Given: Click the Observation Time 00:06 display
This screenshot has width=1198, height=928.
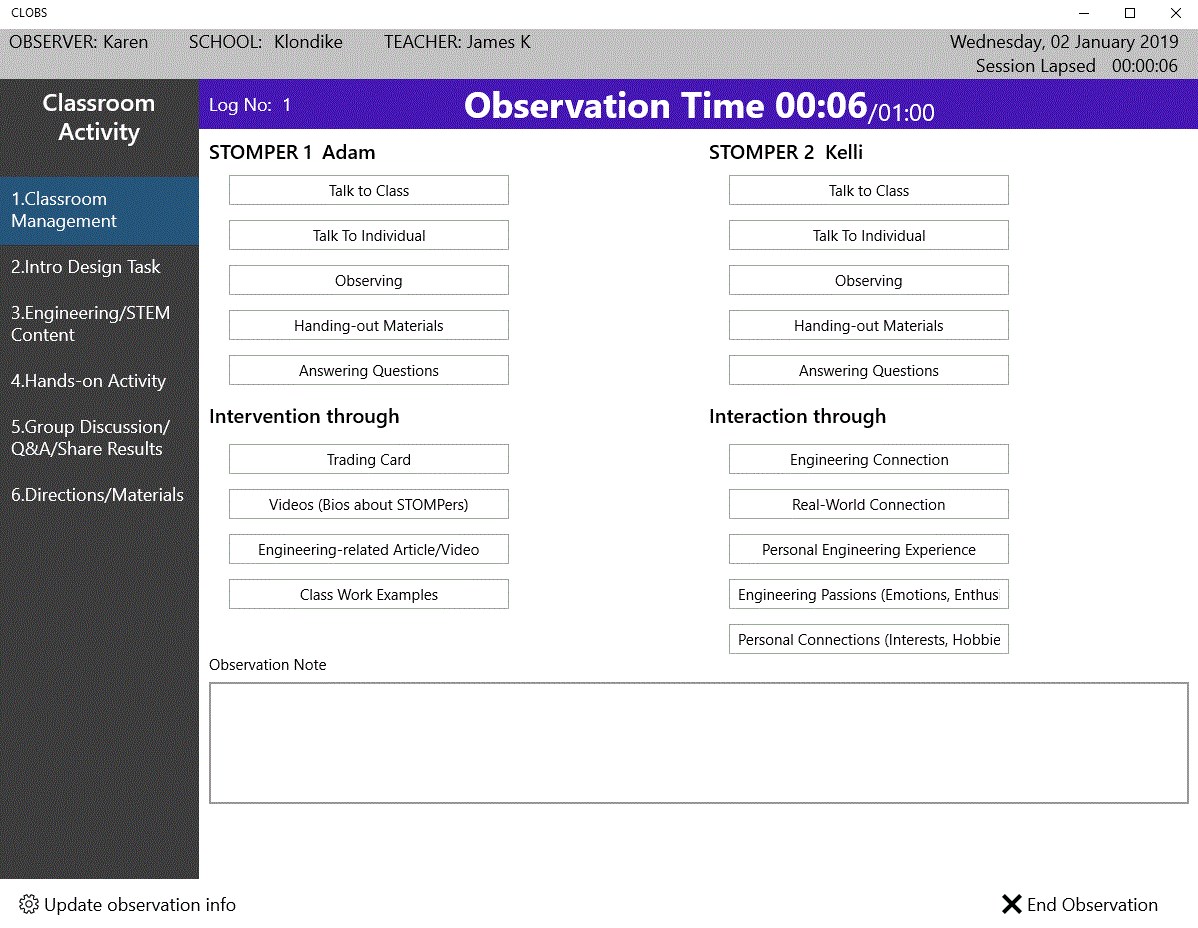Looking at the screenshot, I should pos(698,105).
